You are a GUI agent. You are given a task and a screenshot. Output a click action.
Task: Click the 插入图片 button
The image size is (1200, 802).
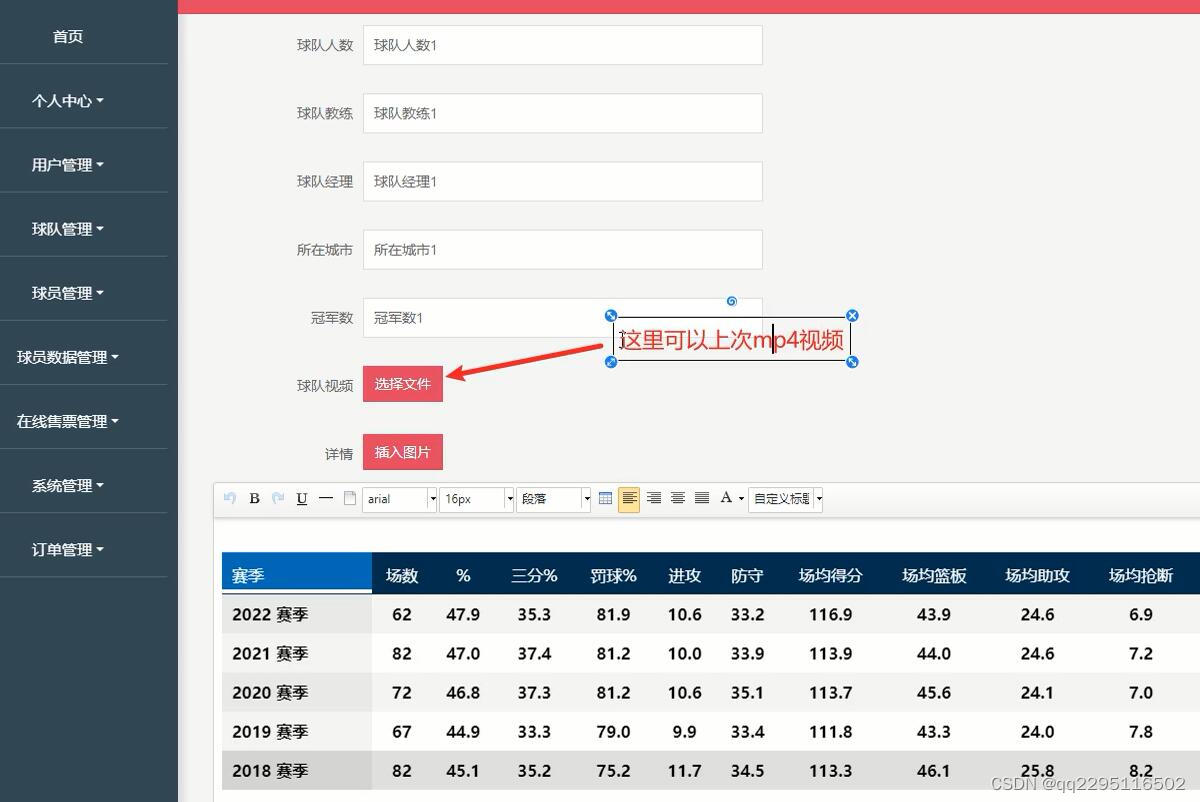(x=402, y=451)
